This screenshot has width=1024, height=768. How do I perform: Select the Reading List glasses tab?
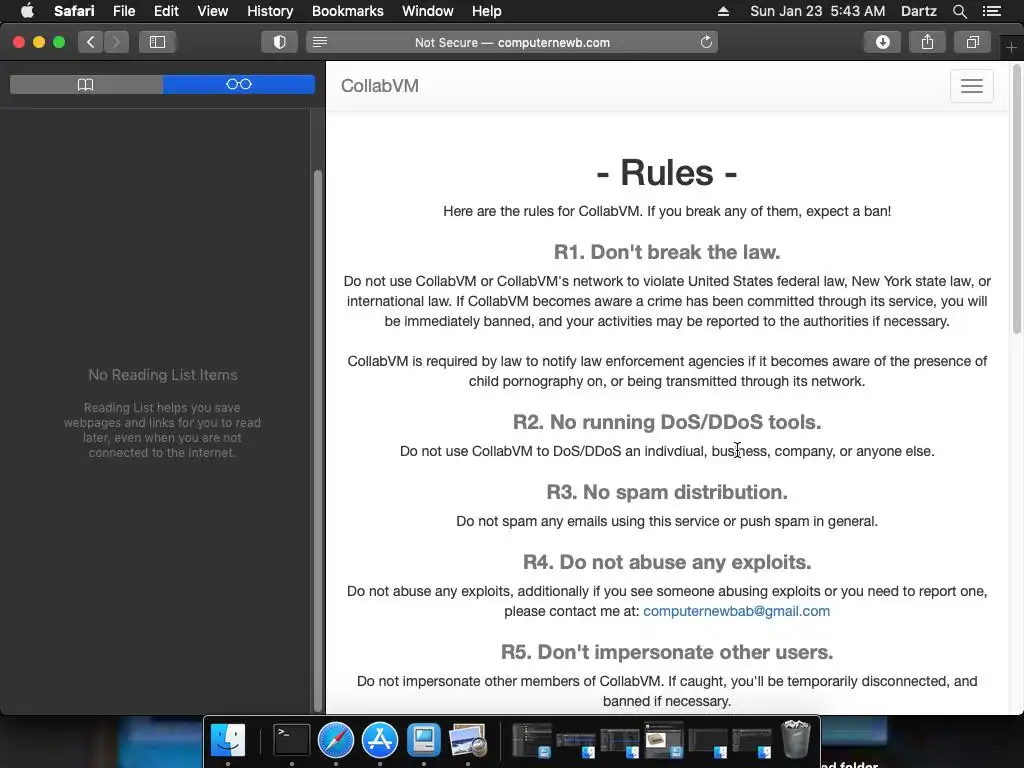pos(239,84)
